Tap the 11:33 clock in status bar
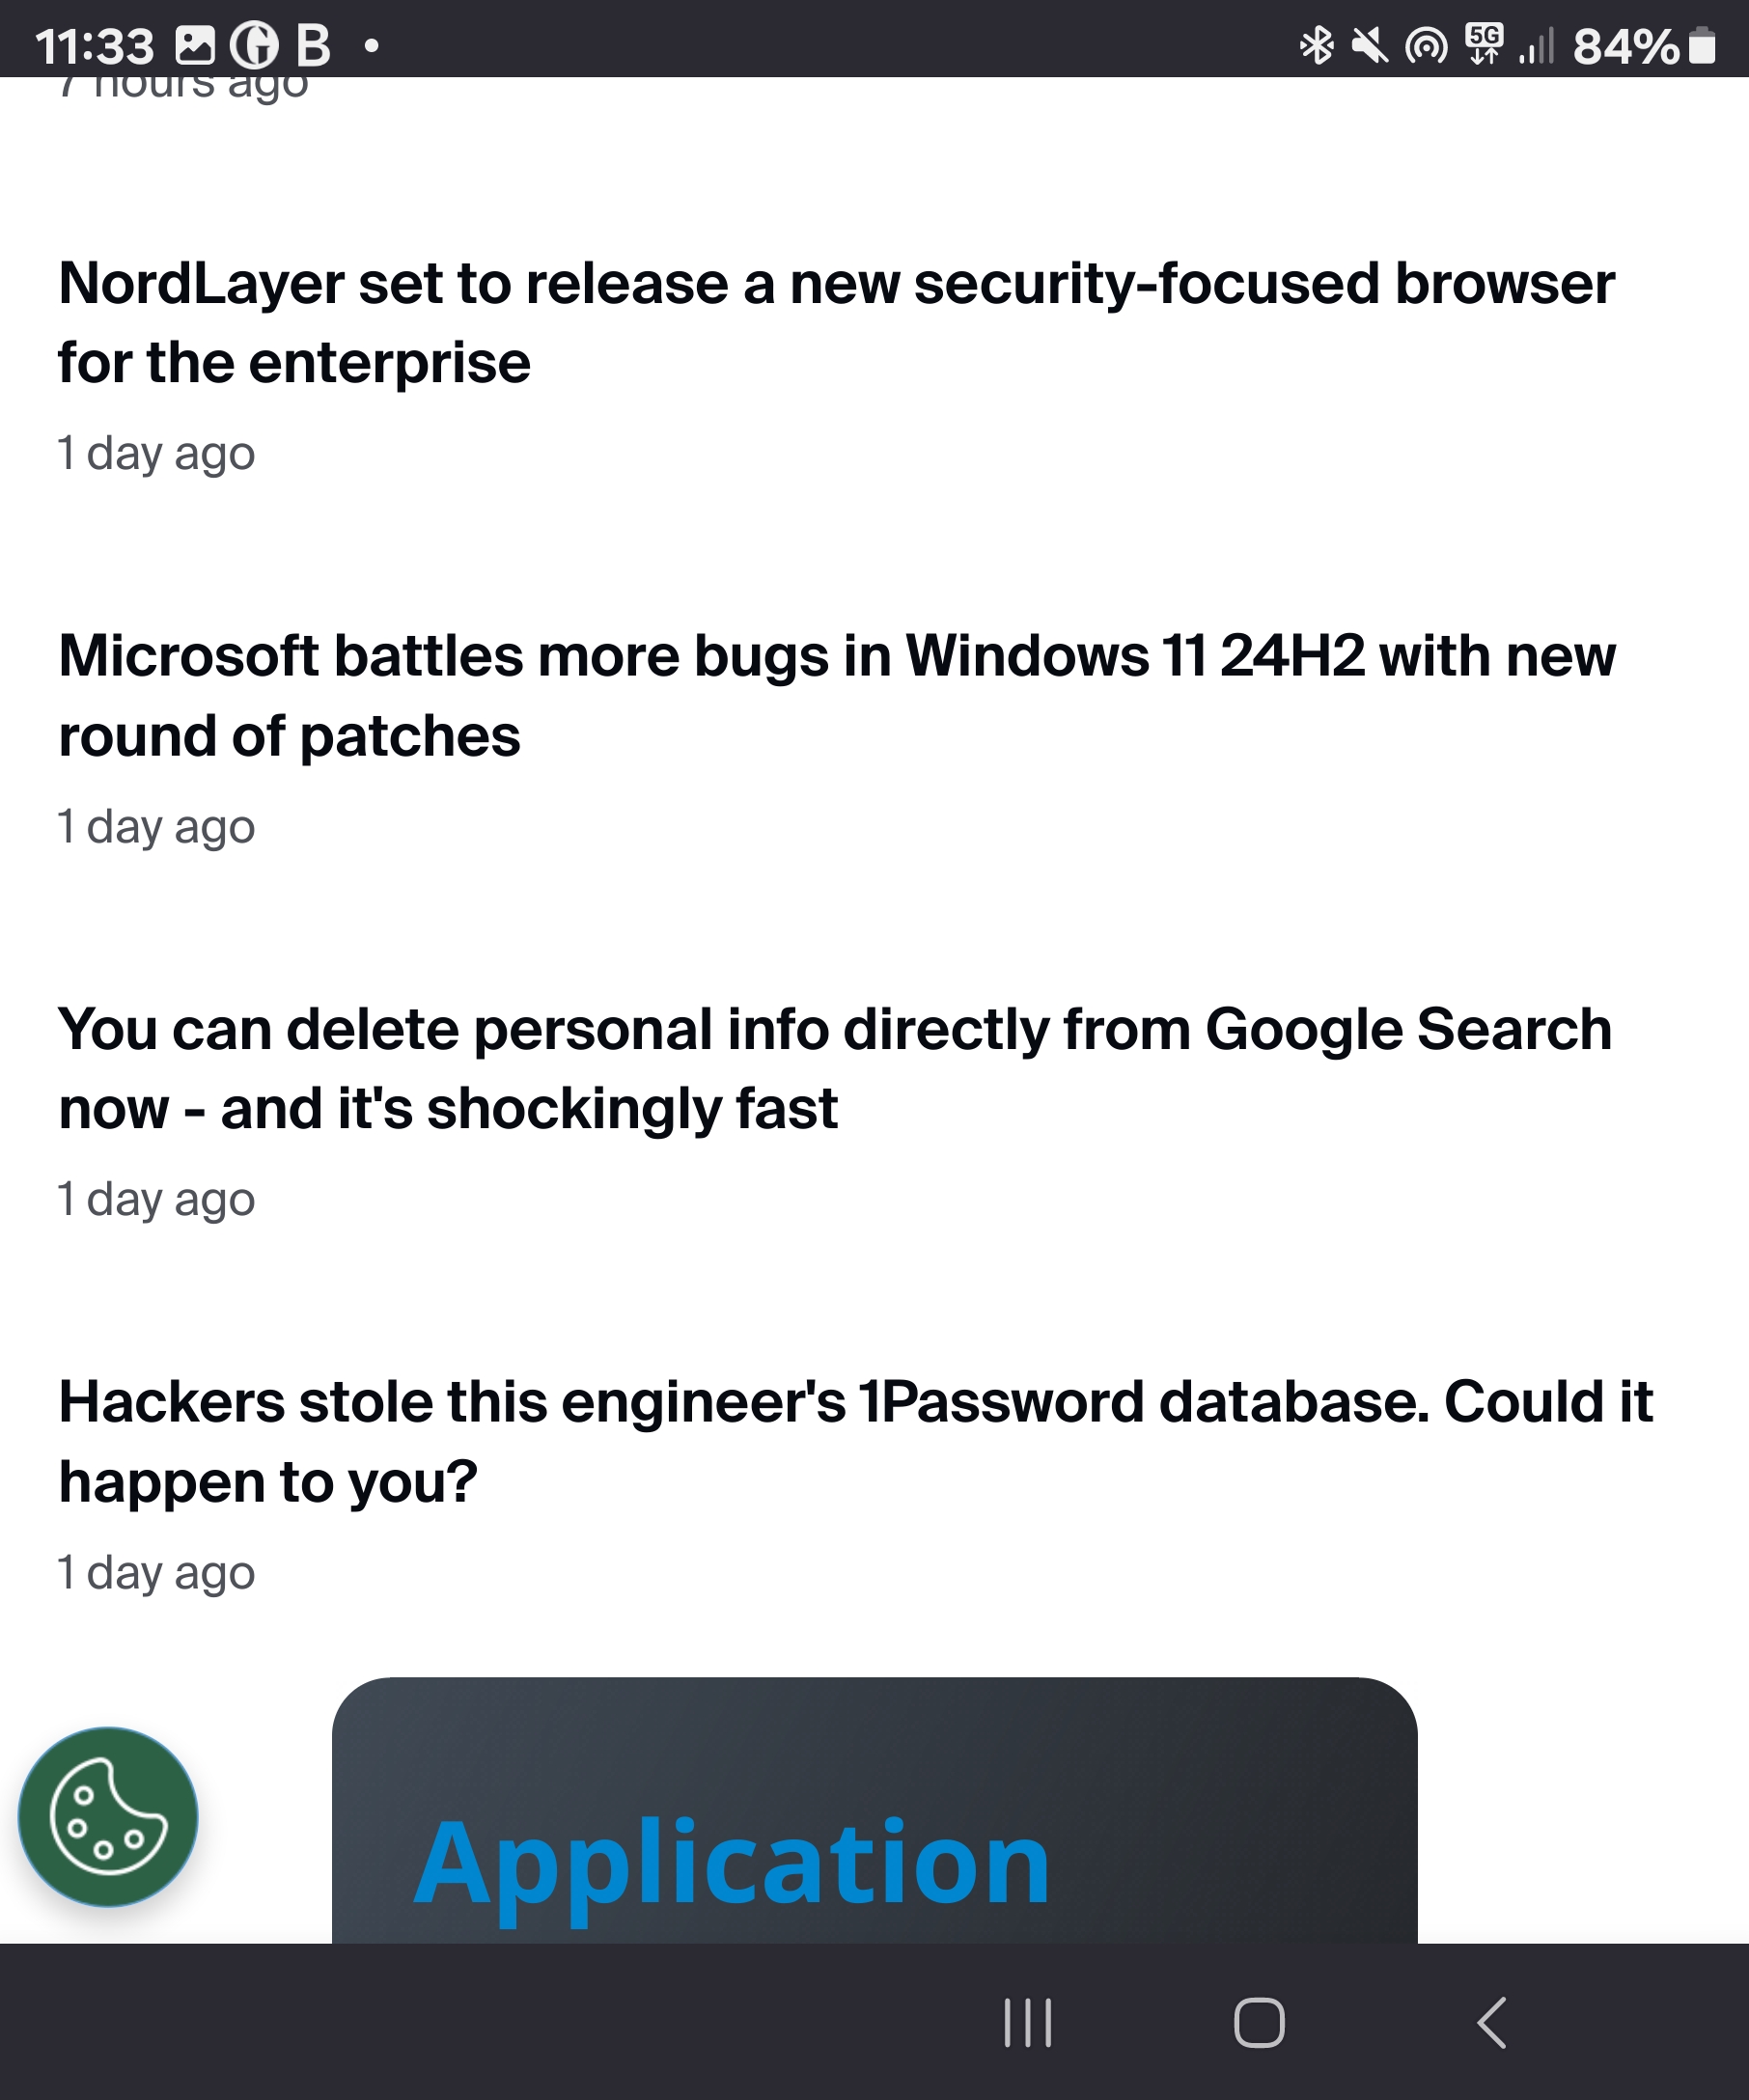This screenshot has width=1749, height=2100. 94,46
